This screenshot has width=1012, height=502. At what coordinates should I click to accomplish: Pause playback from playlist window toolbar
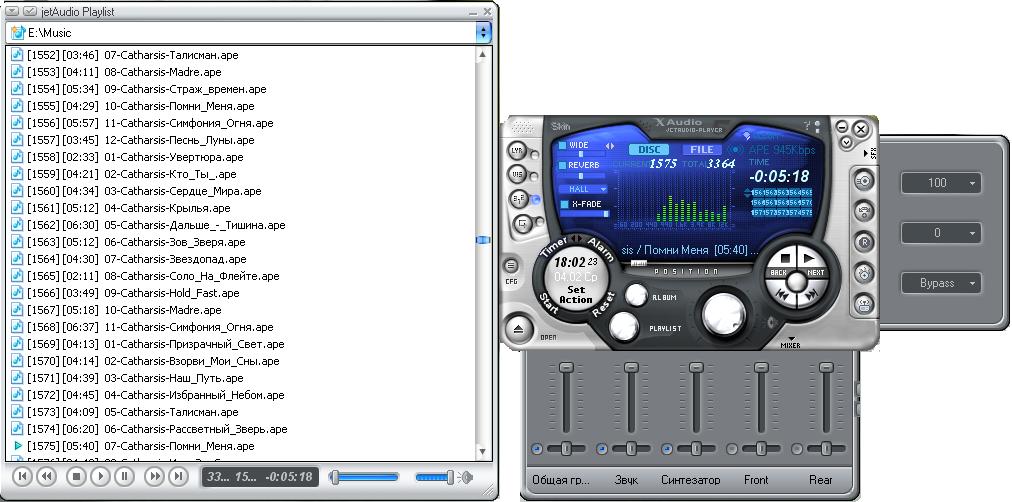(x=124, y=477)
